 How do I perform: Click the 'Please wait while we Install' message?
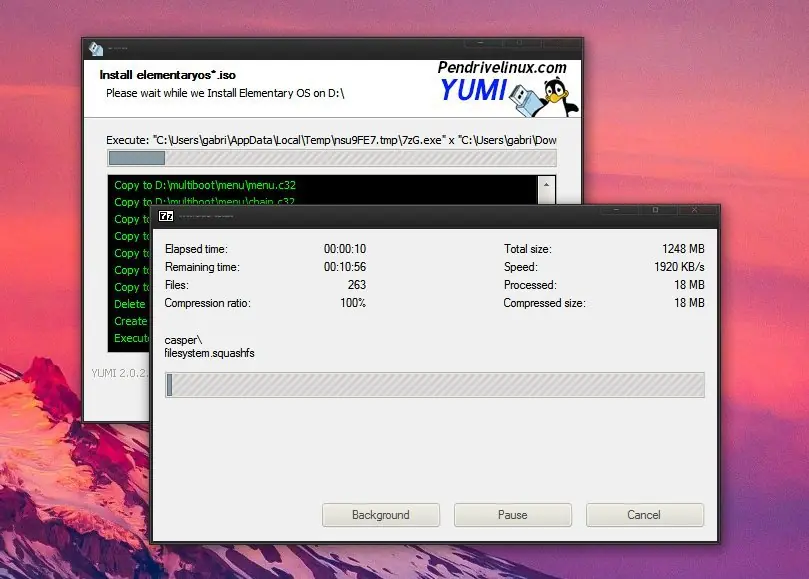tap(225, 93)
